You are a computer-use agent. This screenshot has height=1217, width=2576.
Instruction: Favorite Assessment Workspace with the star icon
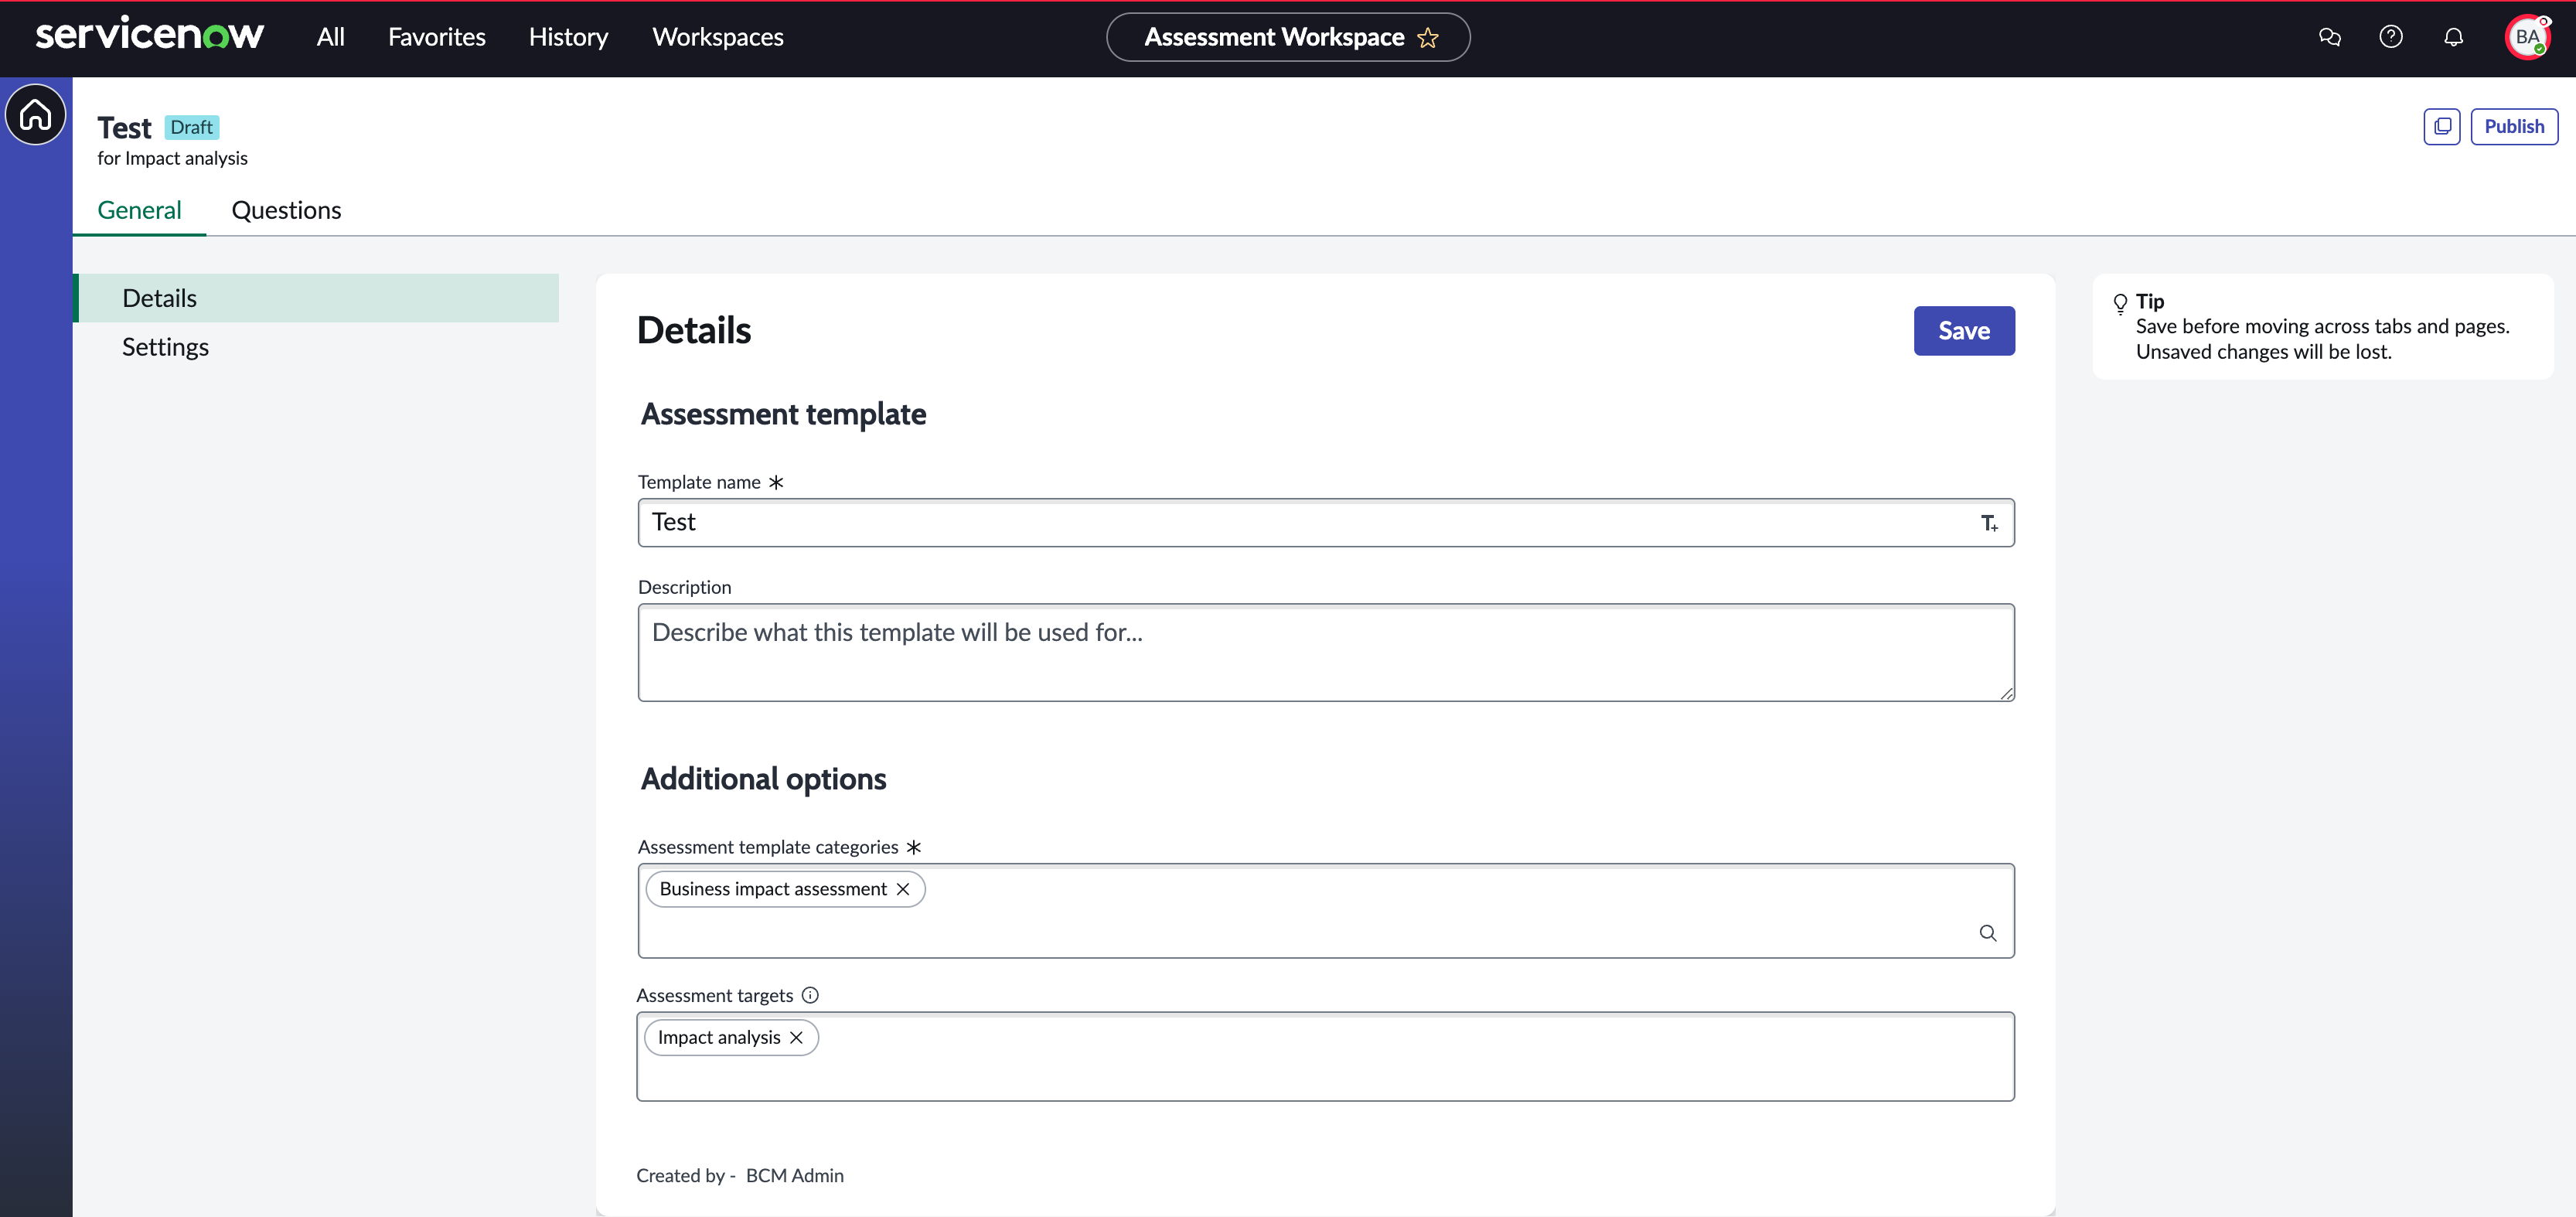[1427, 38]
